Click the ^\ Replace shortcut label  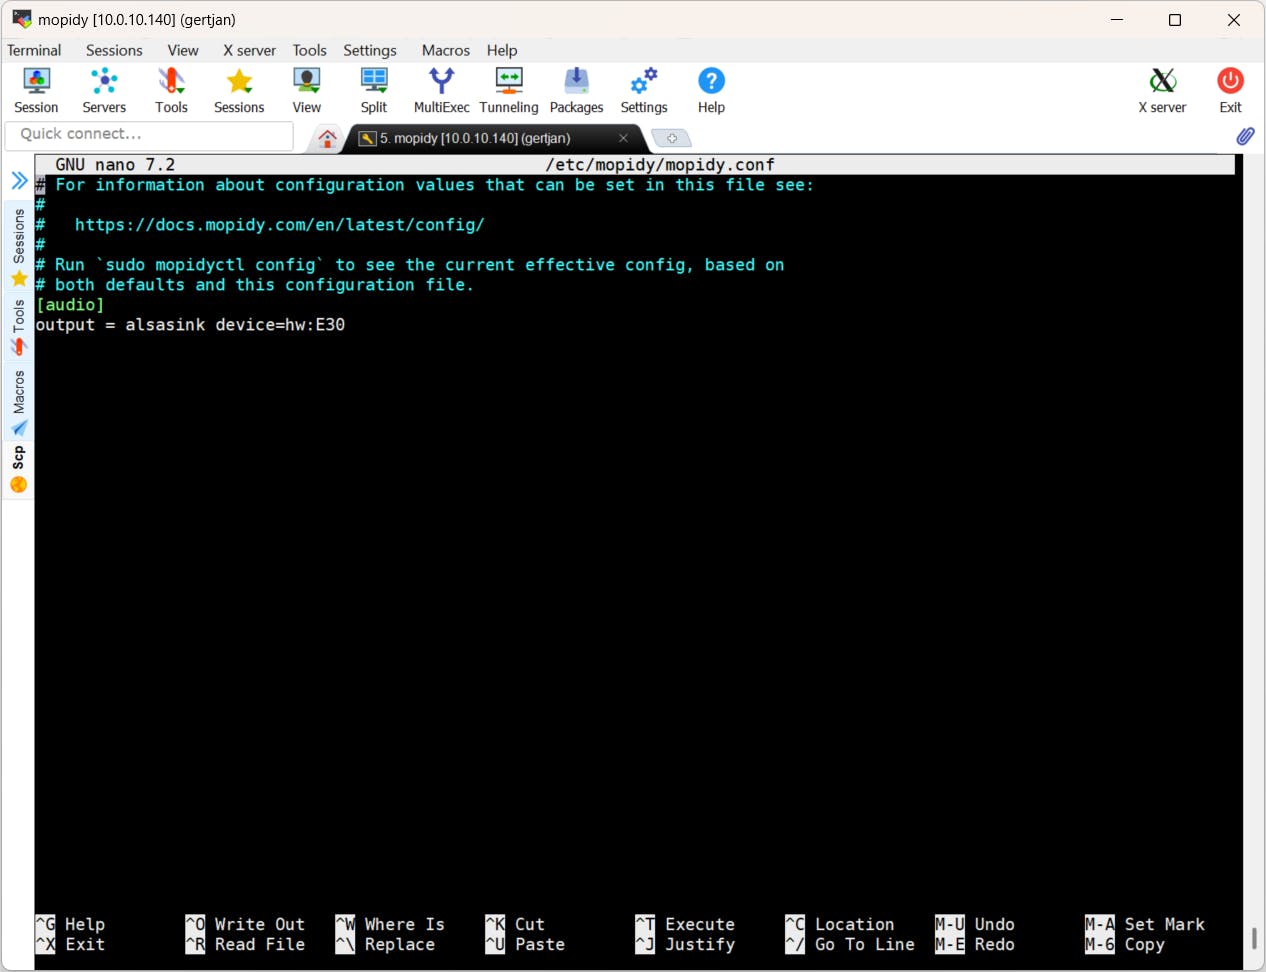point(385,945)
